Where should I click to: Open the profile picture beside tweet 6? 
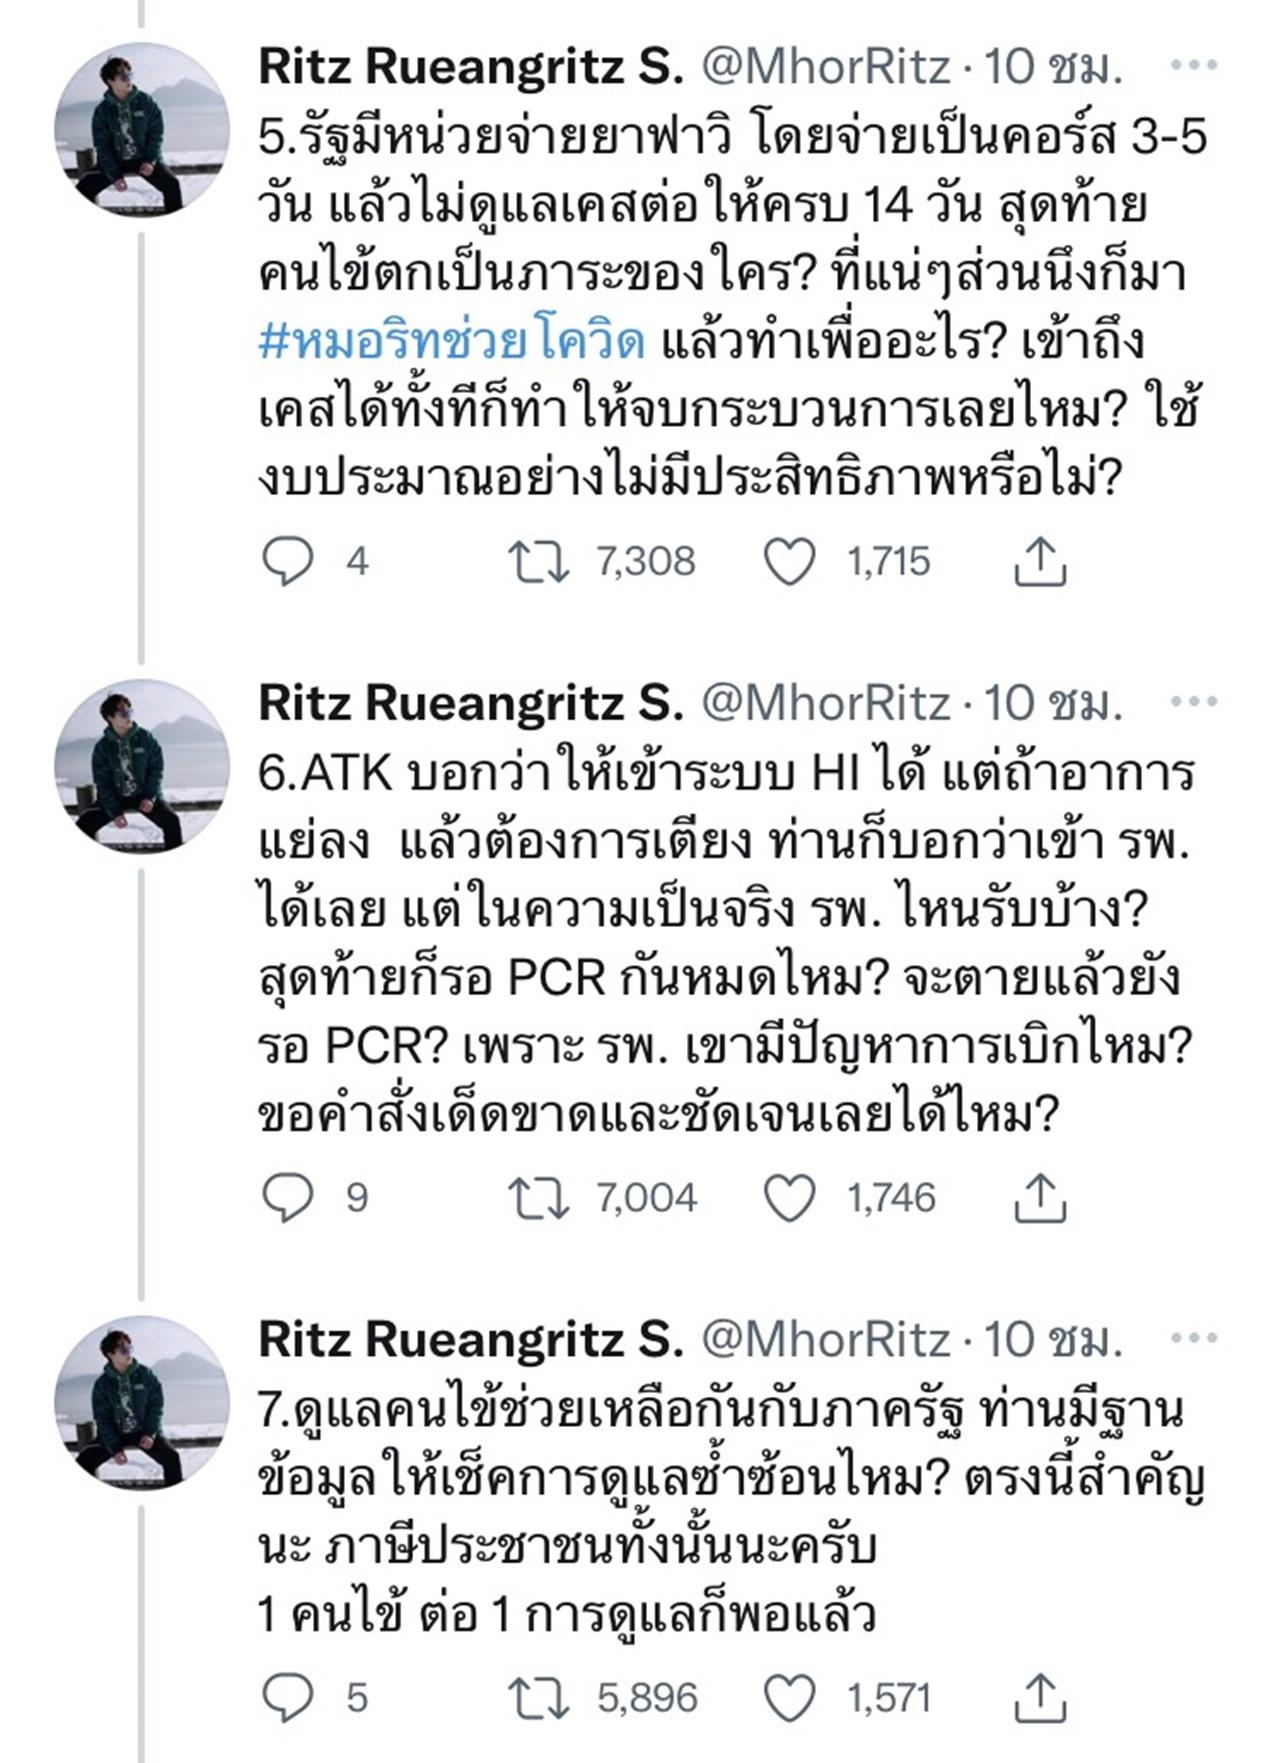coord(142,766)
